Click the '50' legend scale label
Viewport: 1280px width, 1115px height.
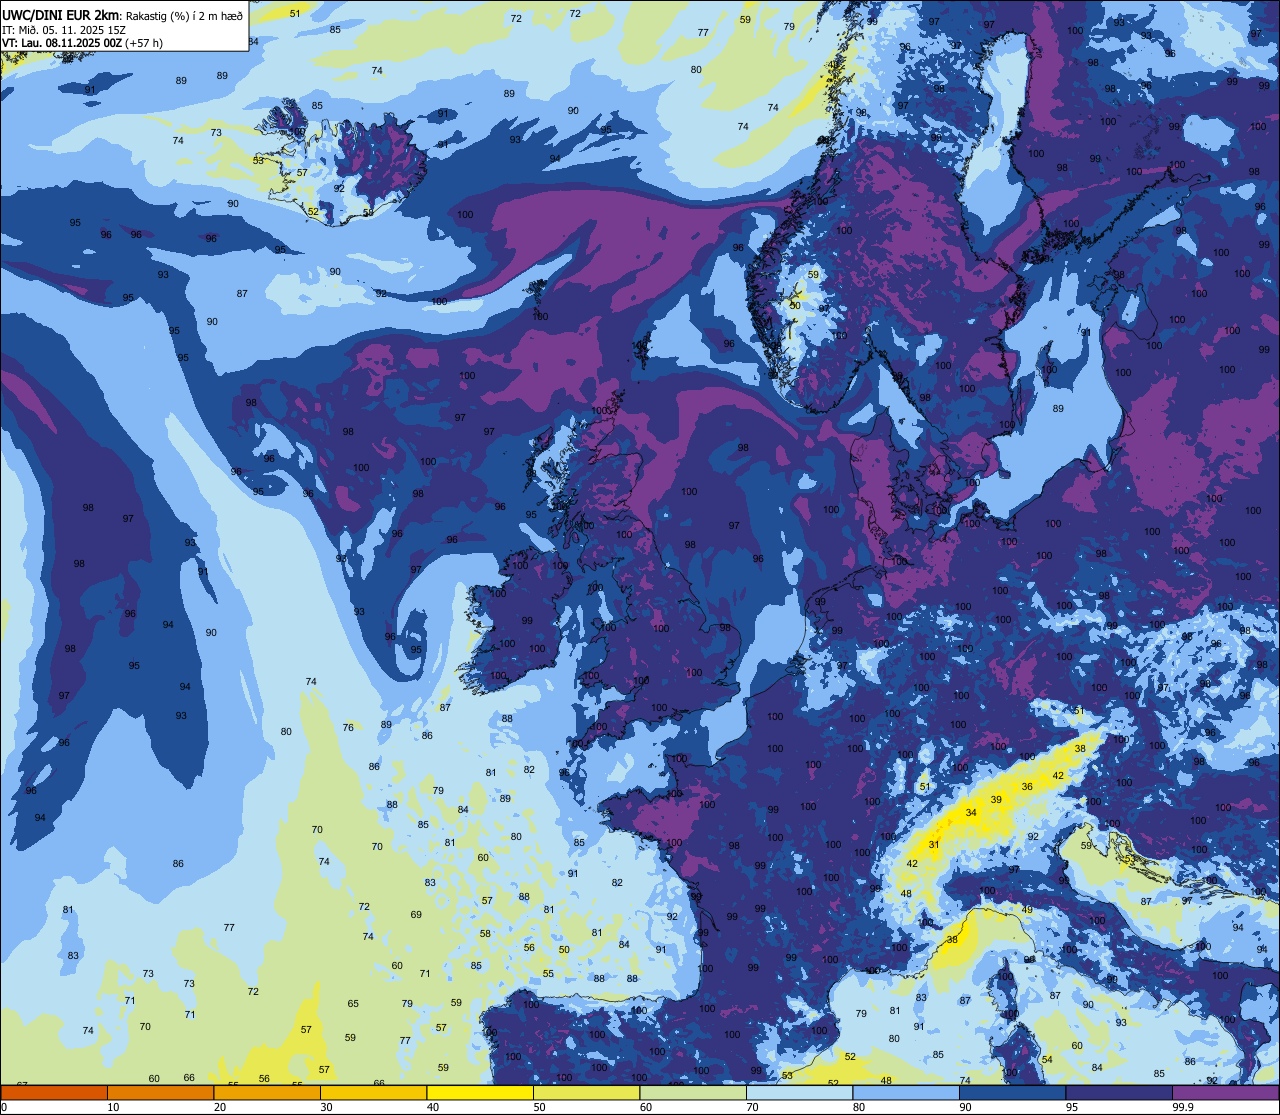pos(539,1106)
